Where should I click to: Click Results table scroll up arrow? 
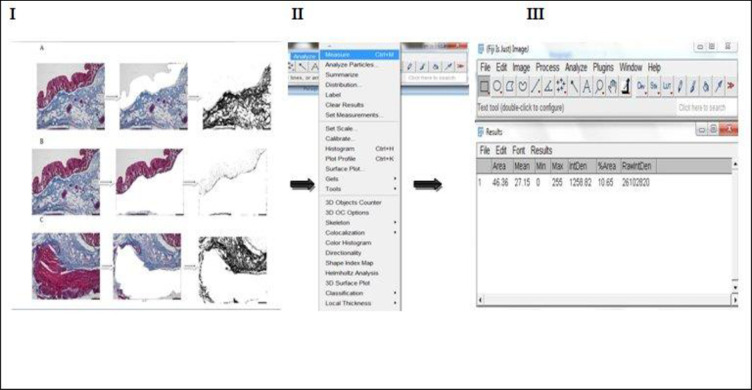[735, 165]
